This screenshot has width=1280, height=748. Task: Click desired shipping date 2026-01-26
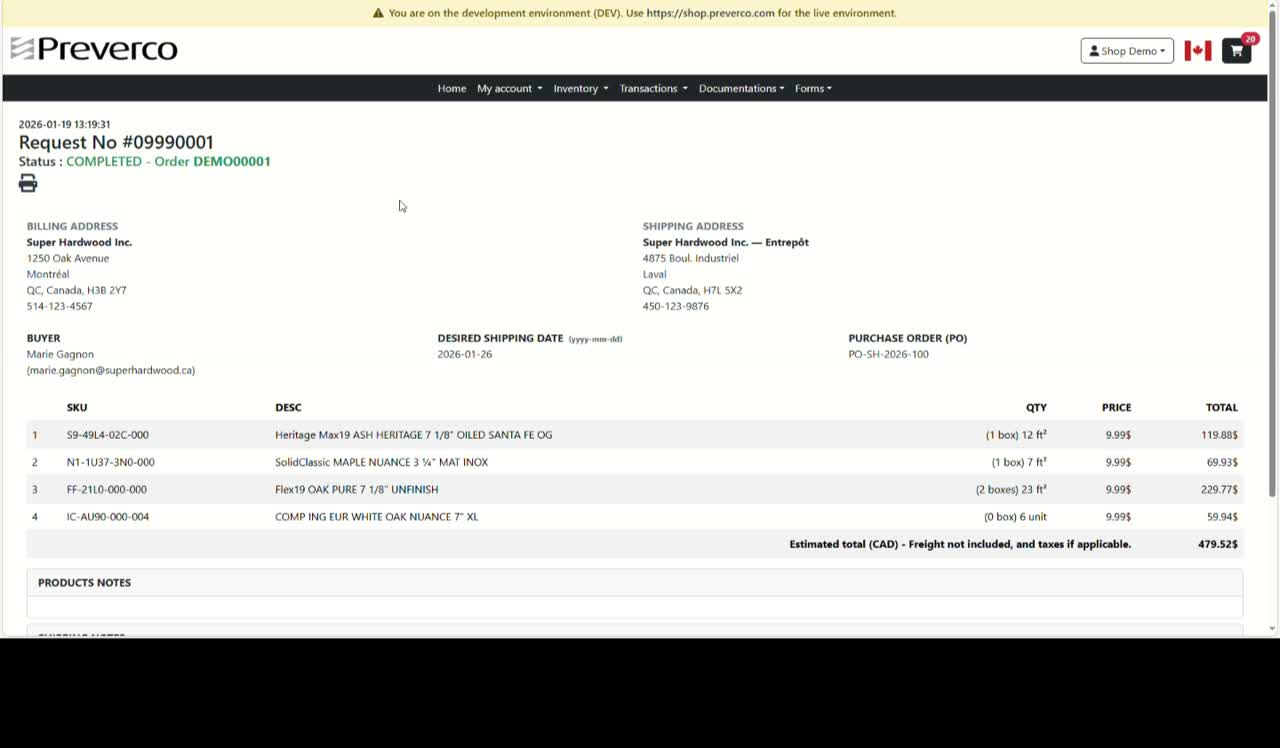pyautogui.click(x=465, y=354)
